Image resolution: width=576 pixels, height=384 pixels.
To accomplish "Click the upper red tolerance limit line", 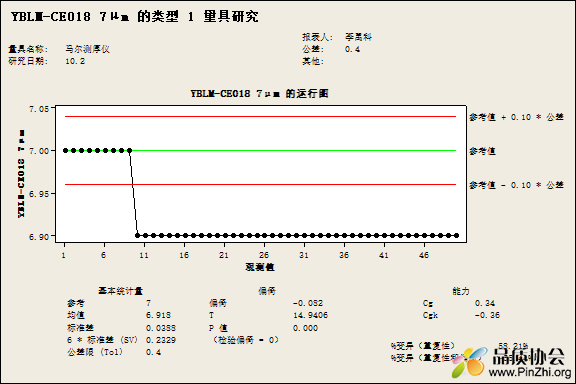I will (x=260, y=116).
